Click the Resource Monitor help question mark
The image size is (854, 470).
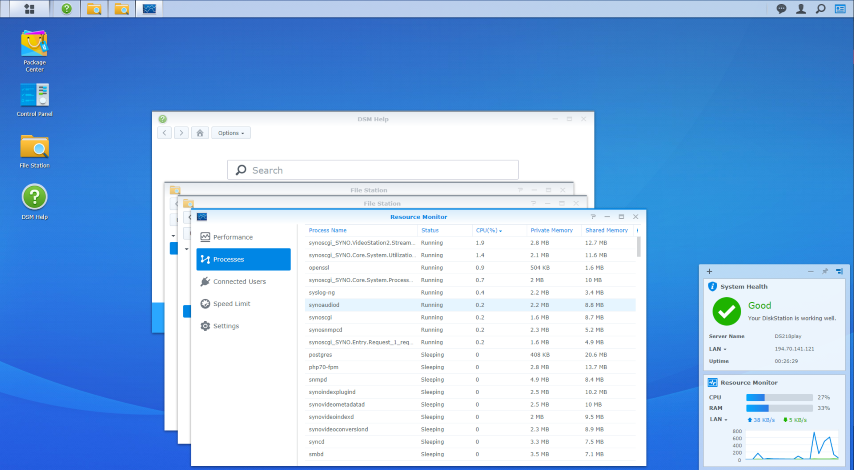[x=593, y=217]
